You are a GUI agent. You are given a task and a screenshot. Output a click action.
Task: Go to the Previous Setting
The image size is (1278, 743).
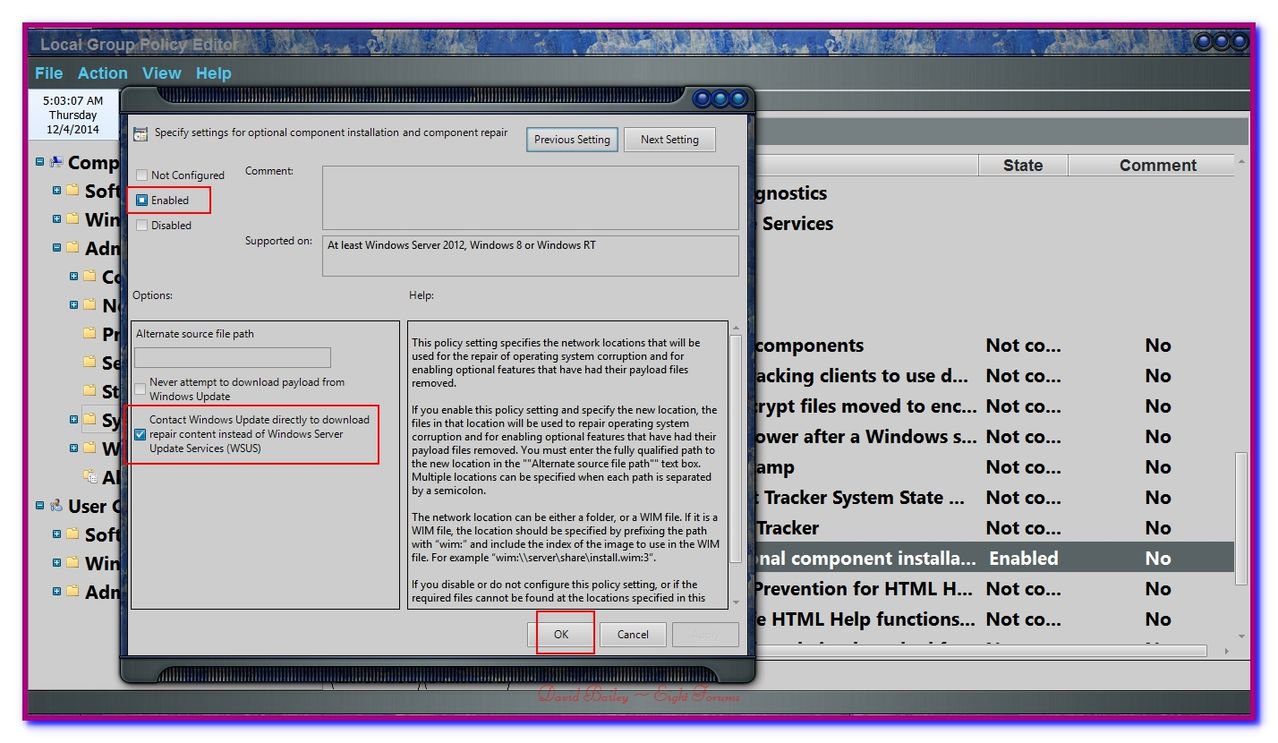[x=572, y=139]
